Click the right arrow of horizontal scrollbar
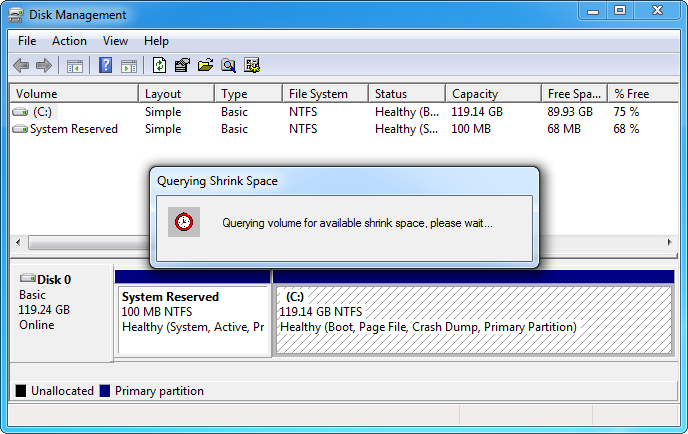This screenshot has height=434, width=688. pos(670,242)
